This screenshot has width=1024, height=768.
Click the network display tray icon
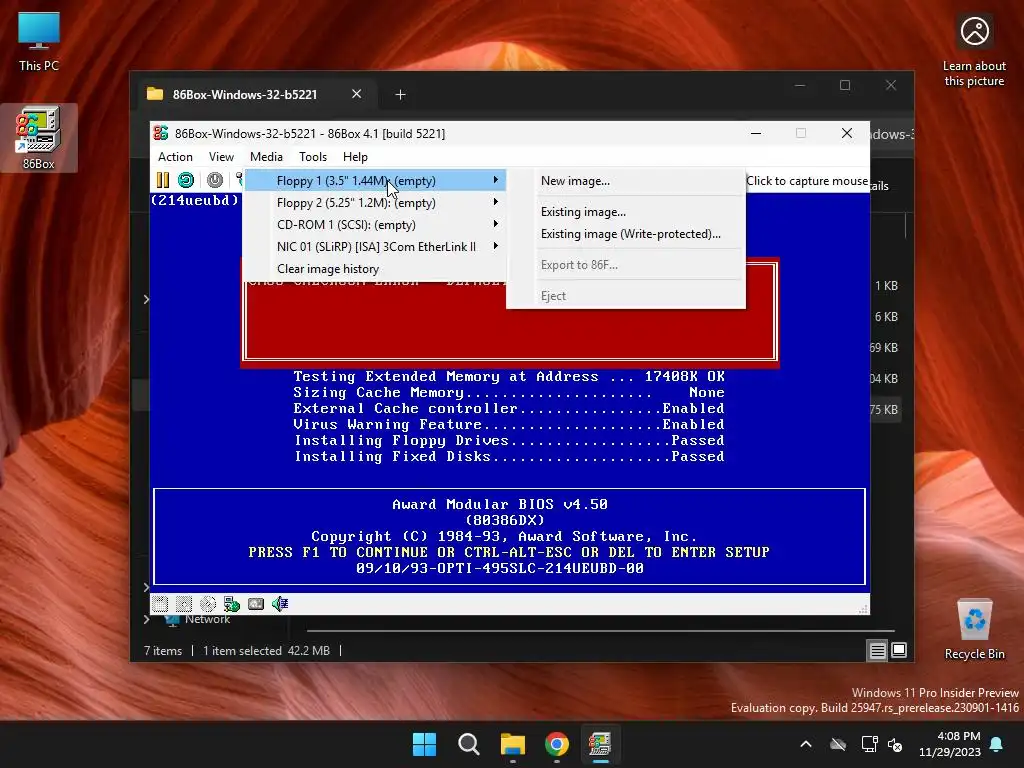coord(869,744)
